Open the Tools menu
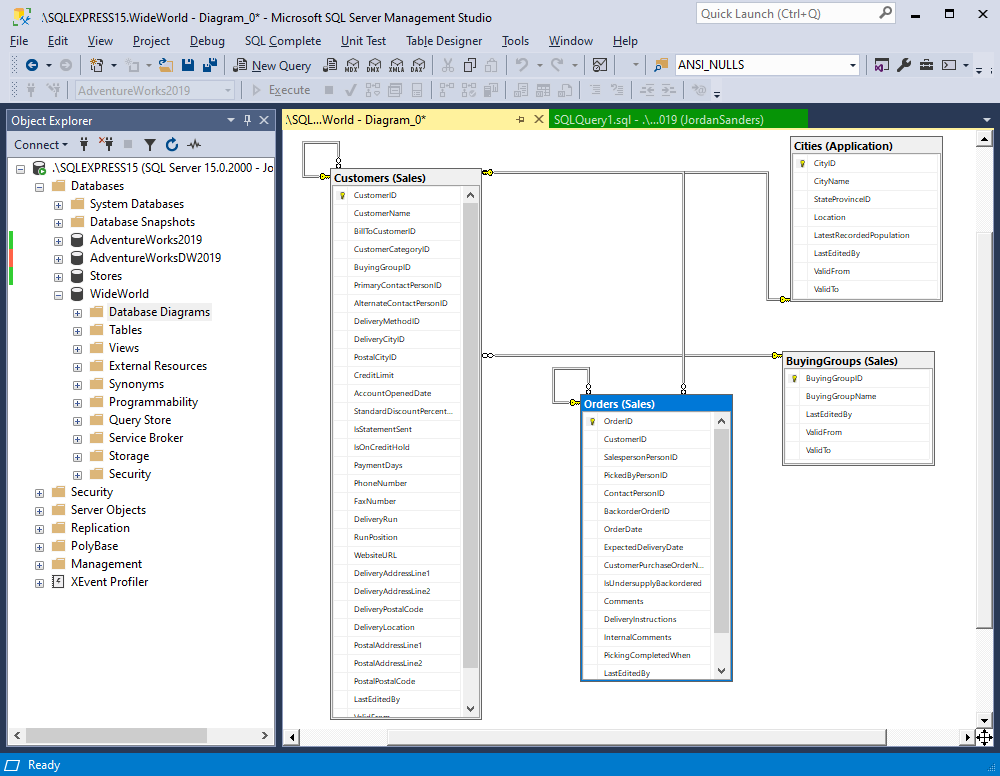 click(515, 41)
